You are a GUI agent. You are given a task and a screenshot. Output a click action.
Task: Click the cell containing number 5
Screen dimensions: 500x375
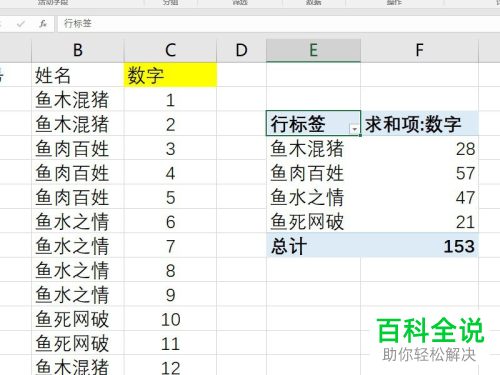coord(170,197)
